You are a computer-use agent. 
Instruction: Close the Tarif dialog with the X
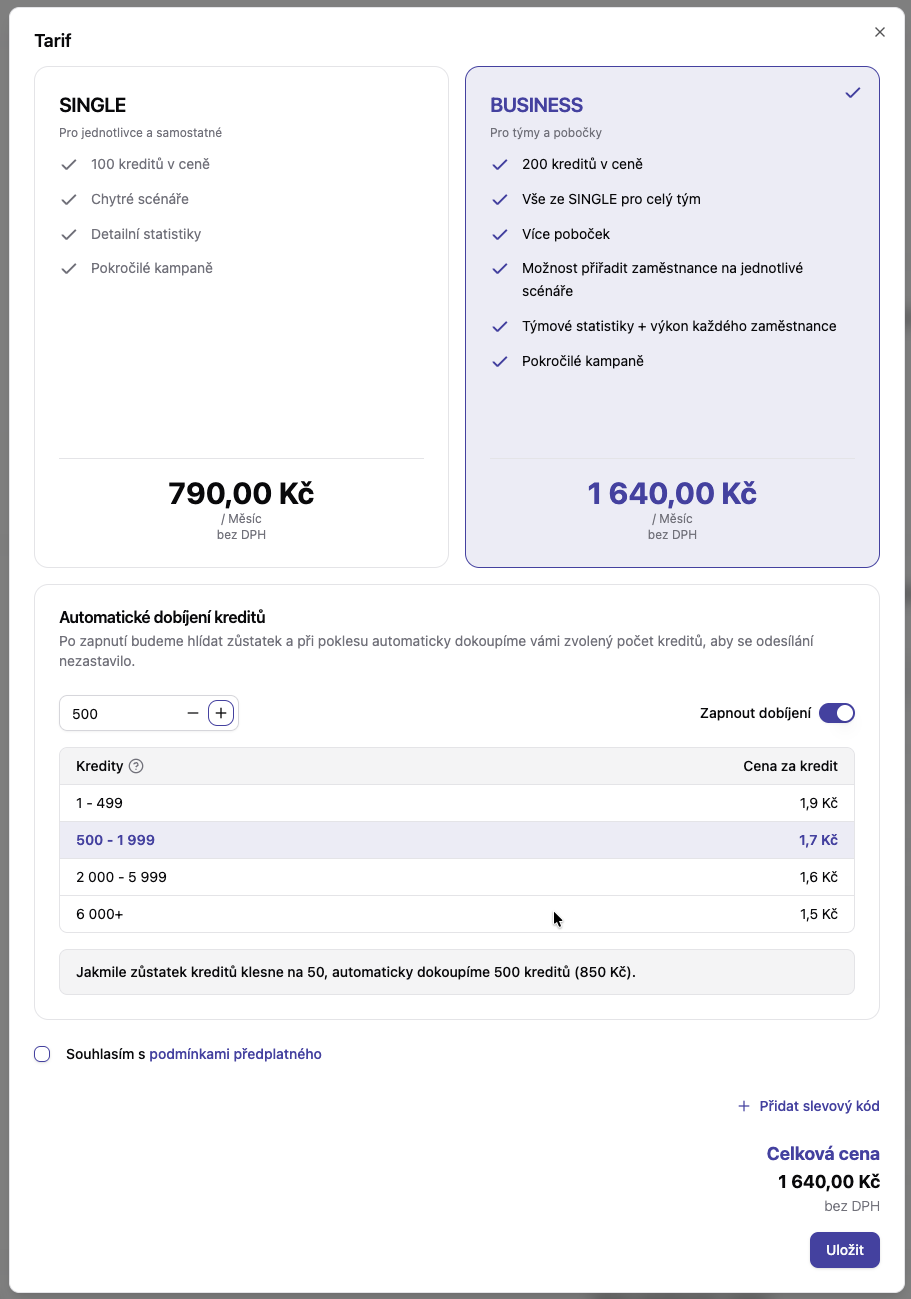(879, 31)
